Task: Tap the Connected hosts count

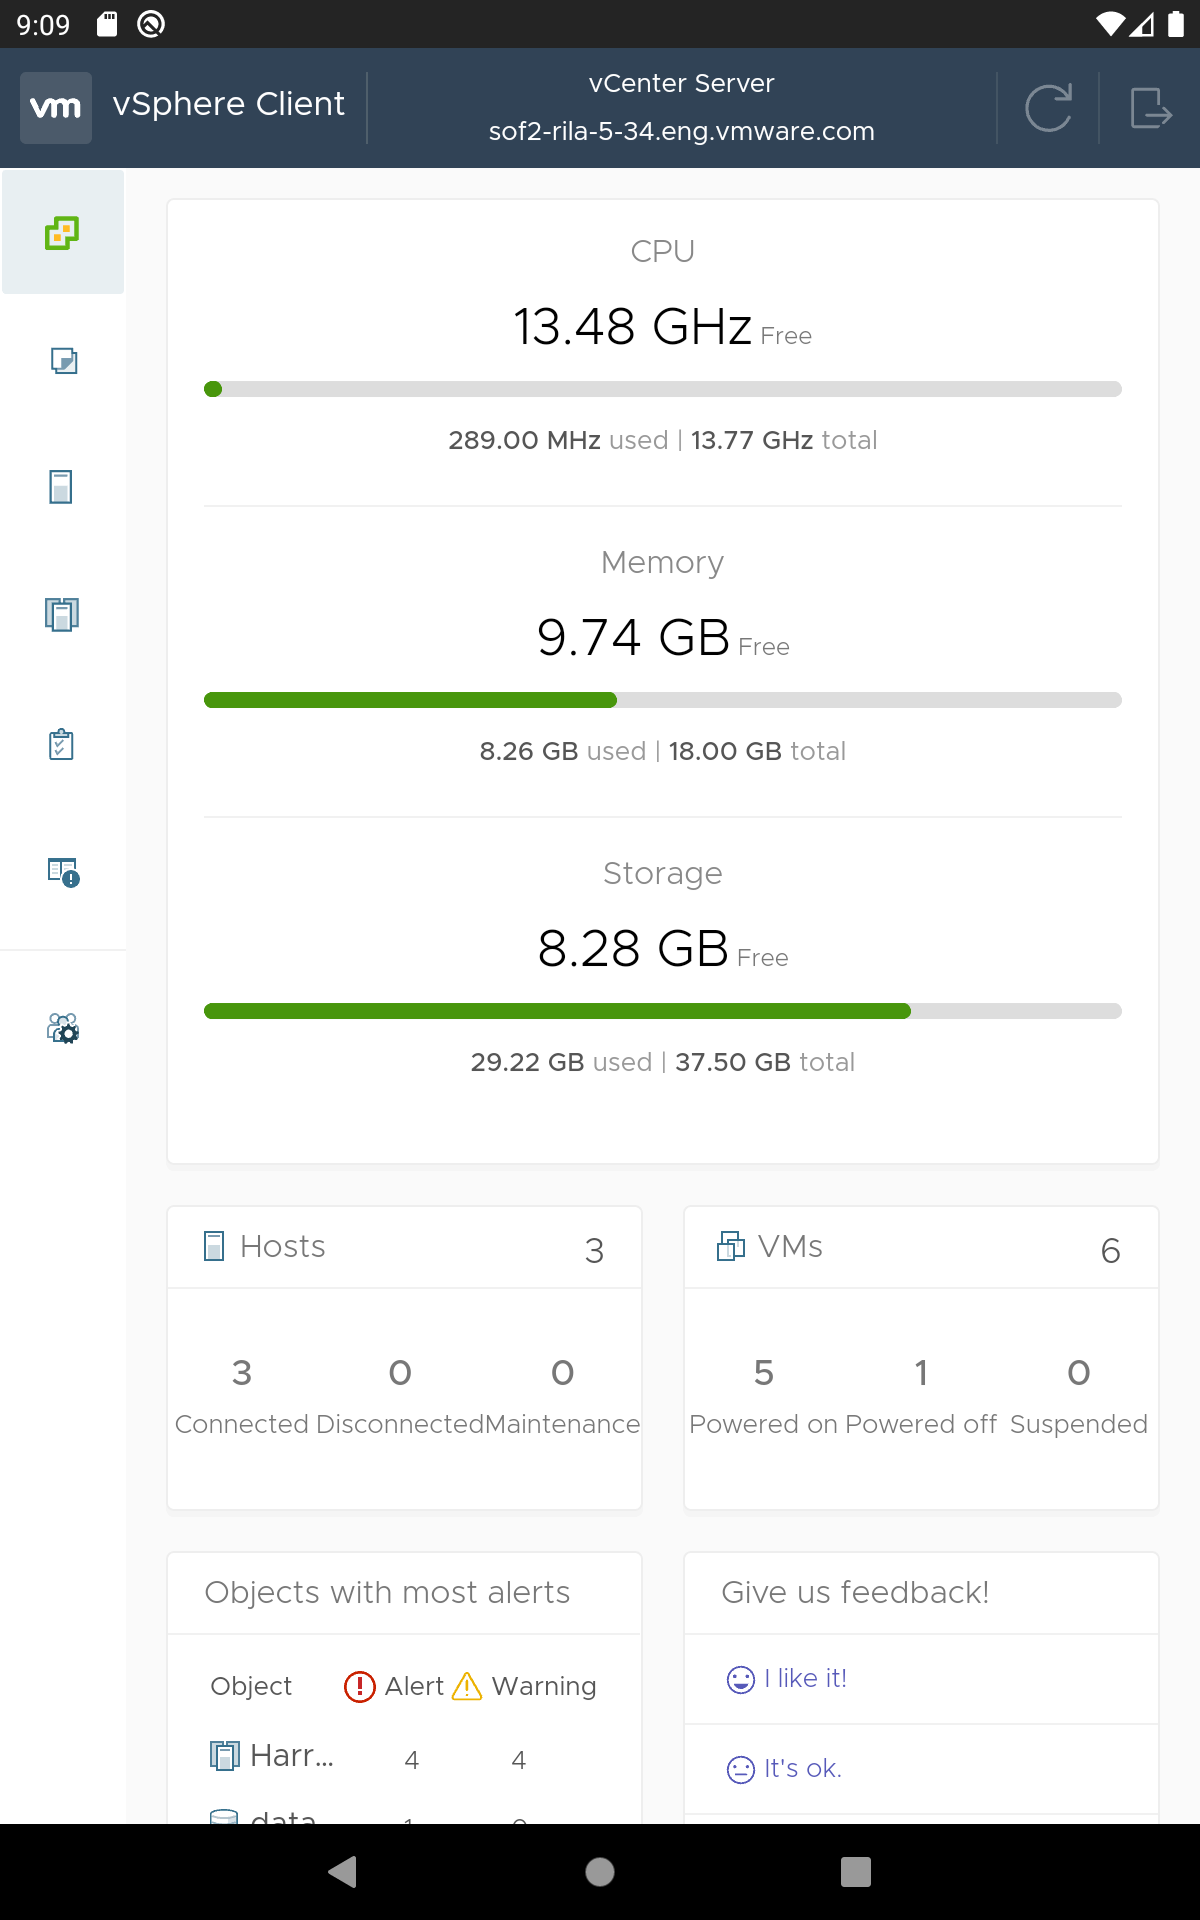Action: (x=242, y=1373)
